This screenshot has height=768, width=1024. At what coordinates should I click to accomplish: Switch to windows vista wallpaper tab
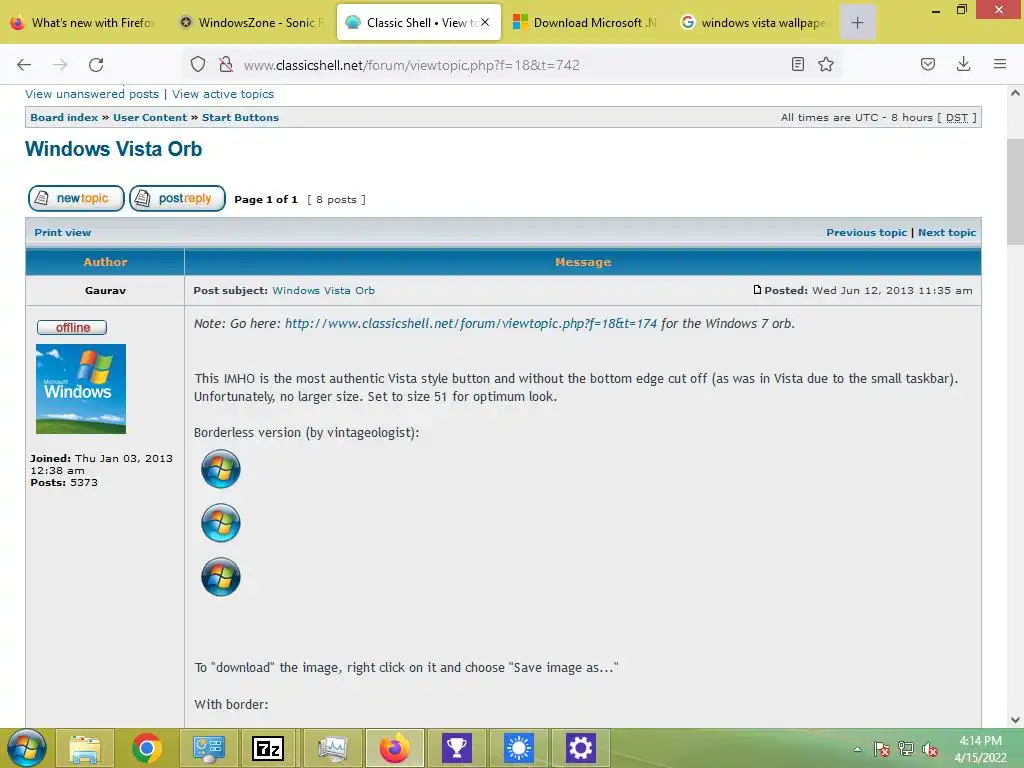[753, 23]
